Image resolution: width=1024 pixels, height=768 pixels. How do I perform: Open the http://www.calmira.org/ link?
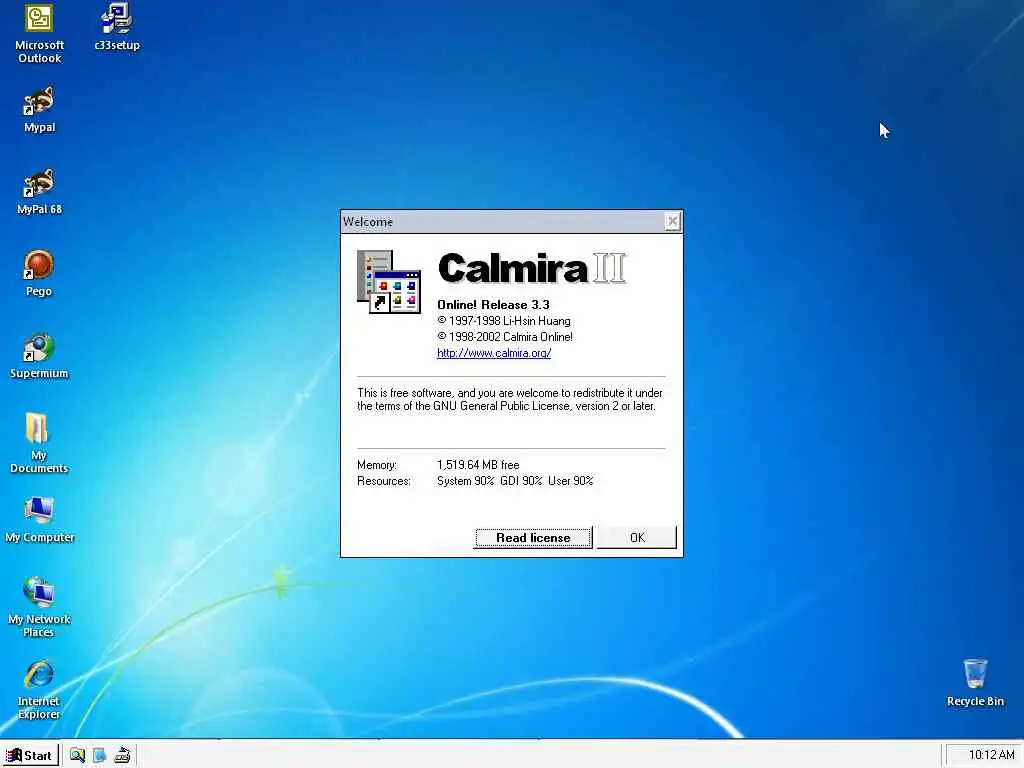[x=494, y=353]
